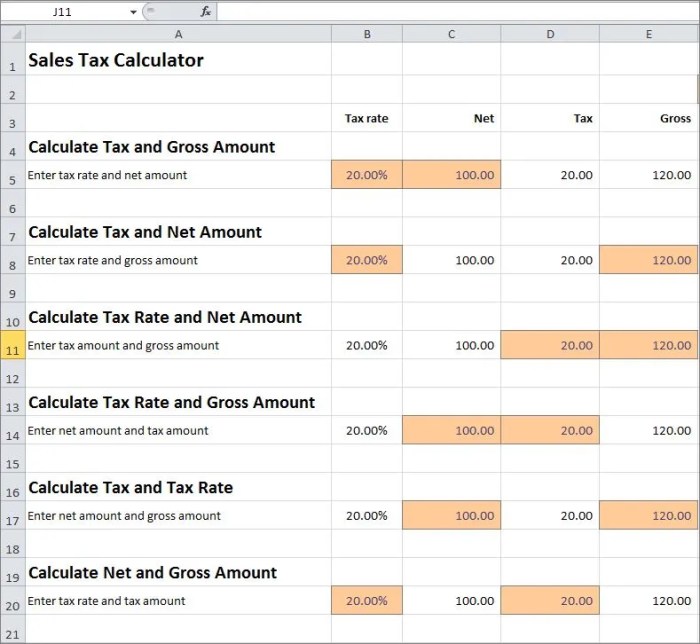Click 'Enter tax rate and tax amount' cell
The height and width of the screenshot is (644, 700).
click(179, 601)
